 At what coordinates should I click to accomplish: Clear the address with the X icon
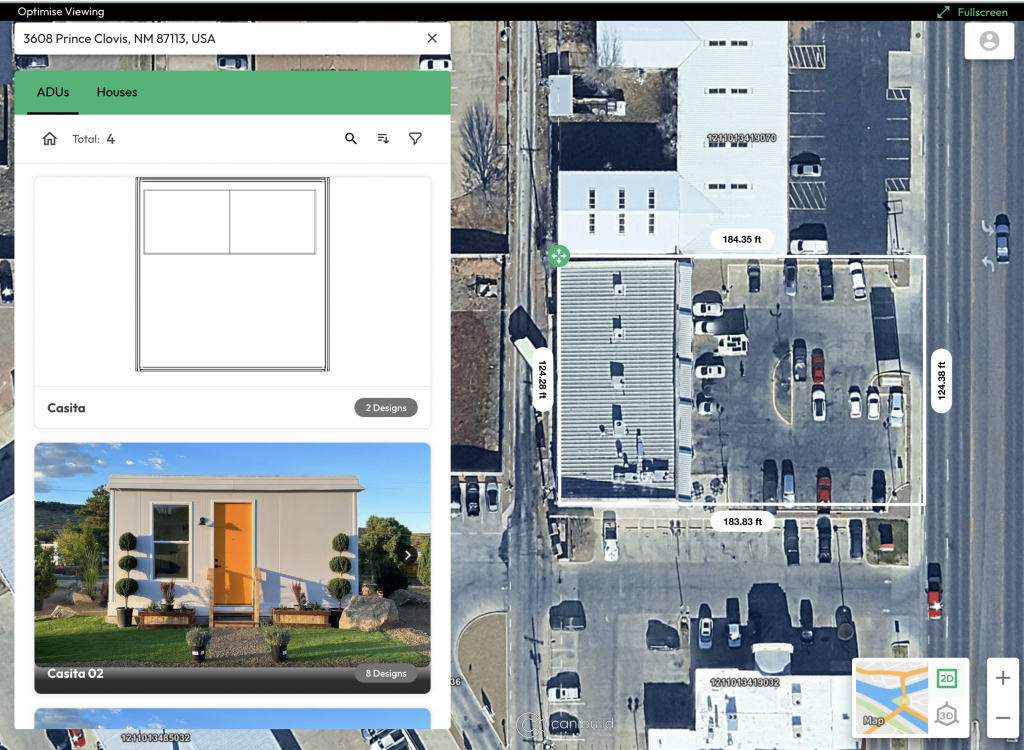coord(432,39)
